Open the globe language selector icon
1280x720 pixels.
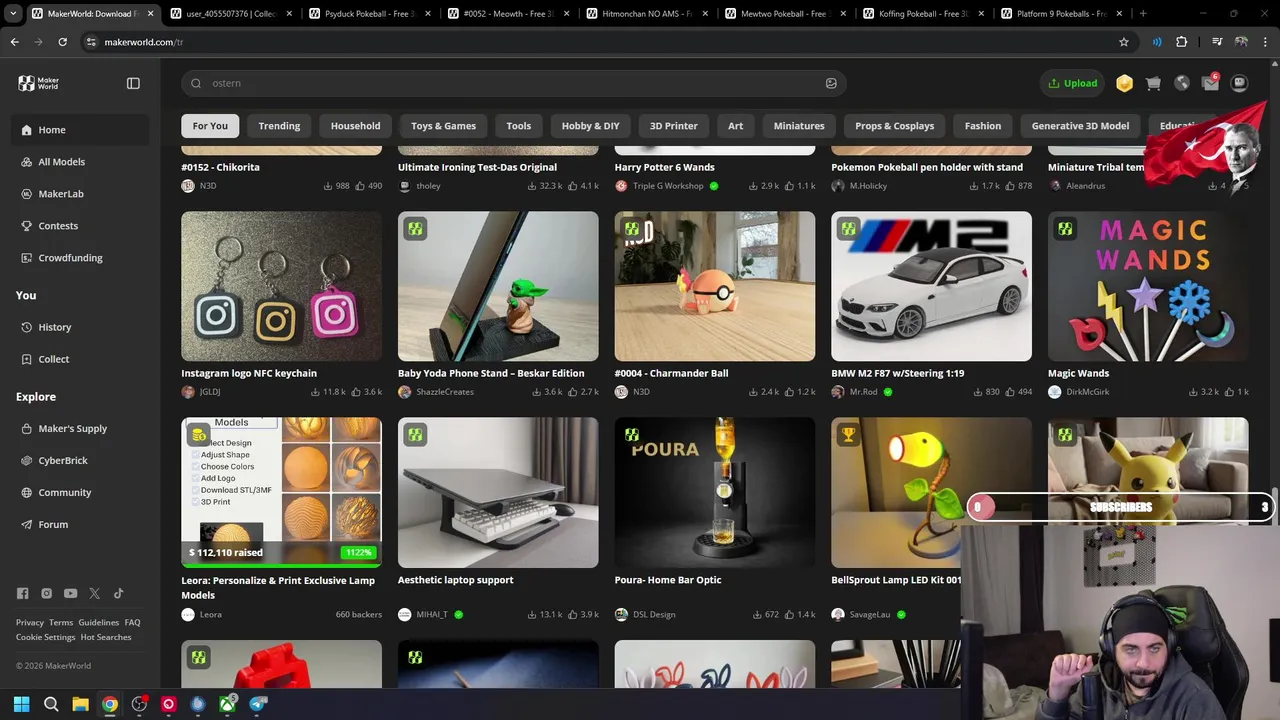tap(1182, 84)
